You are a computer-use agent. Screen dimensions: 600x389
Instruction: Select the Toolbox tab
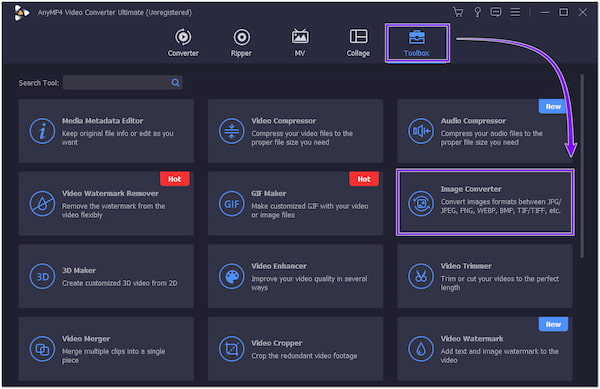coord(417,43)
